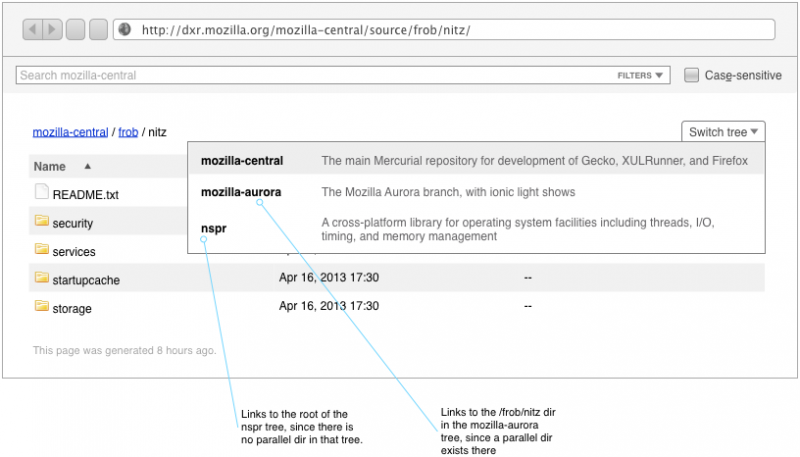Open the Switch tree dropdown
This screenshot has width=800, height=457.
click(x=723, y=132)
